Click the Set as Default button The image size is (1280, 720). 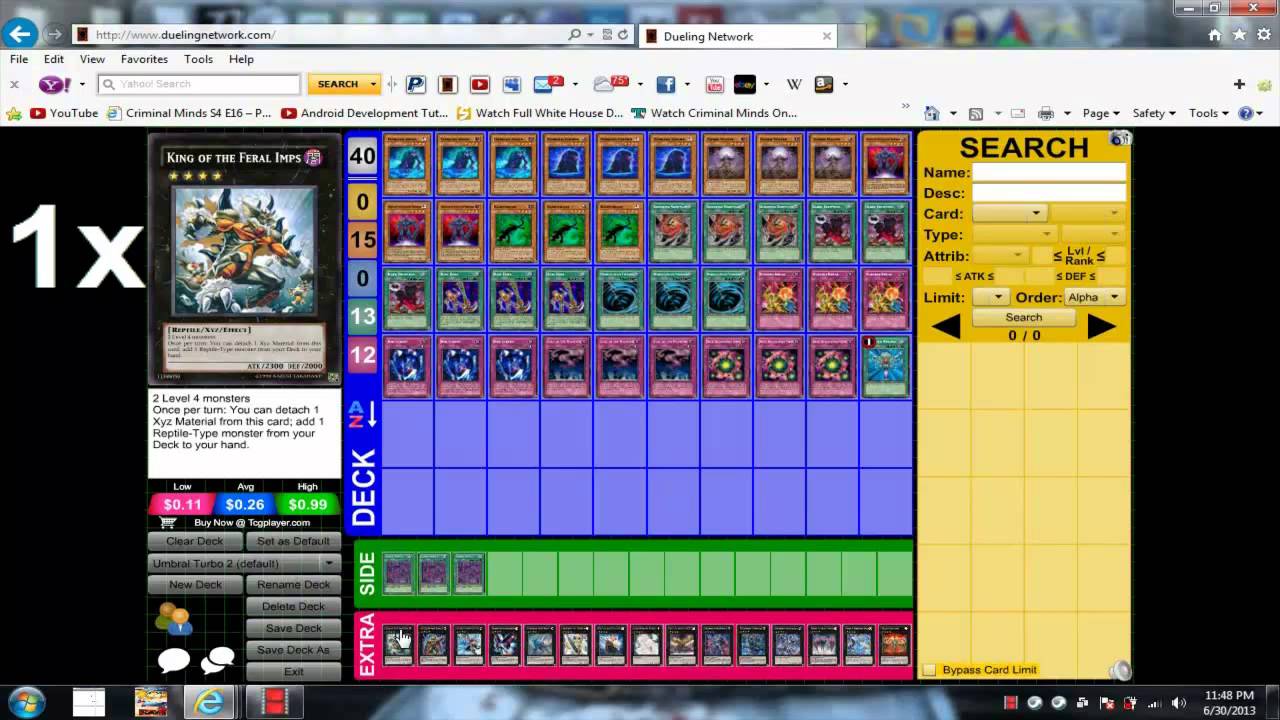pyautogui.click(x=293, y=541)
